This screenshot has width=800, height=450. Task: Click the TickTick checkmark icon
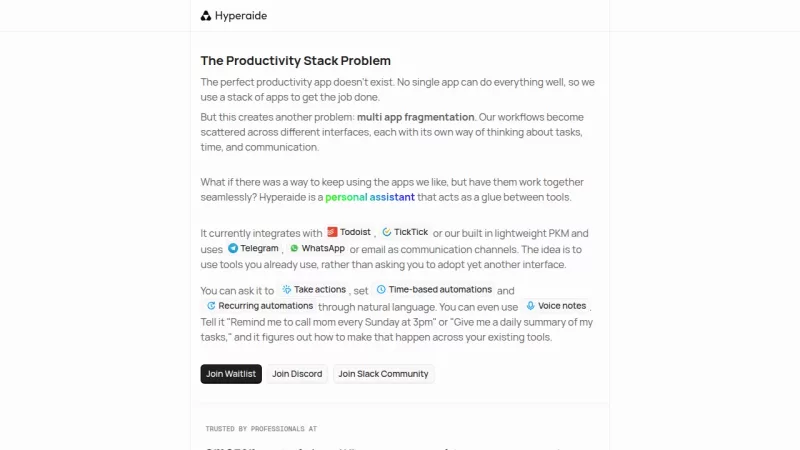tap(387, 232)
